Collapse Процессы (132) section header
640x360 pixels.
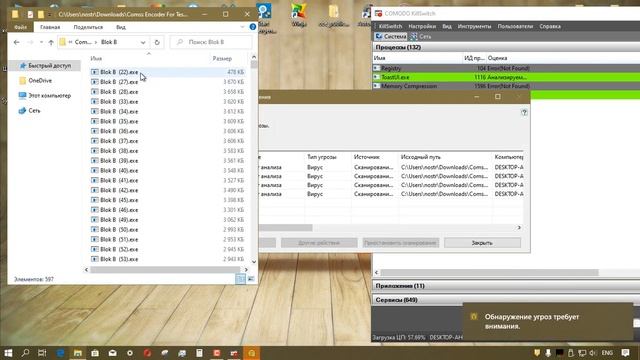pyautogui.click(x=506, y=47)
